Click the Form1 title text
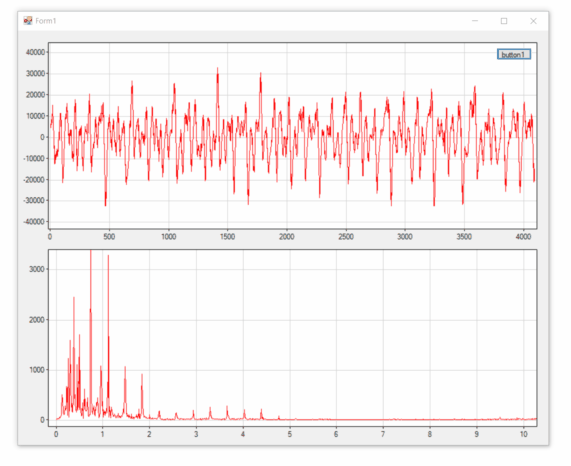This screenshot has height=466, width=571. pyautogui.click(x=46, y=21)
